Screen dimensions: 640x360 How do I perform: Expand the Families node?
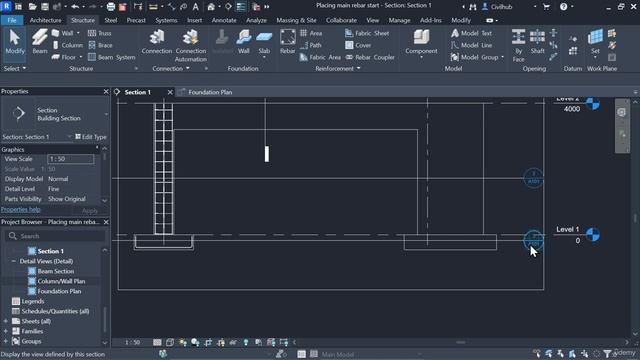pyautogui.click(x=6, y=331)
